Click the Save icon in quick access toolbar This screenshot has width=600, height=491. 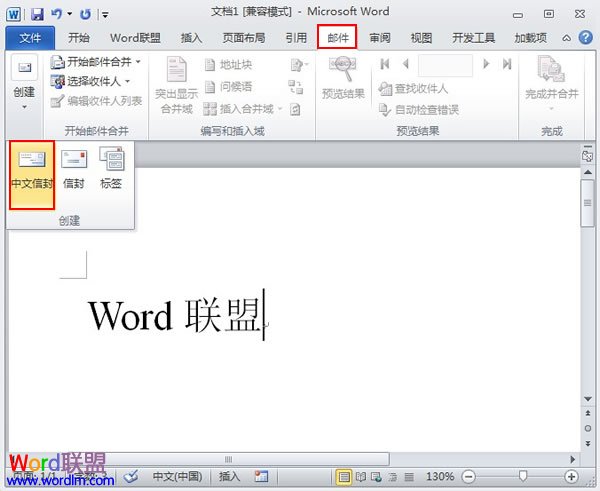37,15
